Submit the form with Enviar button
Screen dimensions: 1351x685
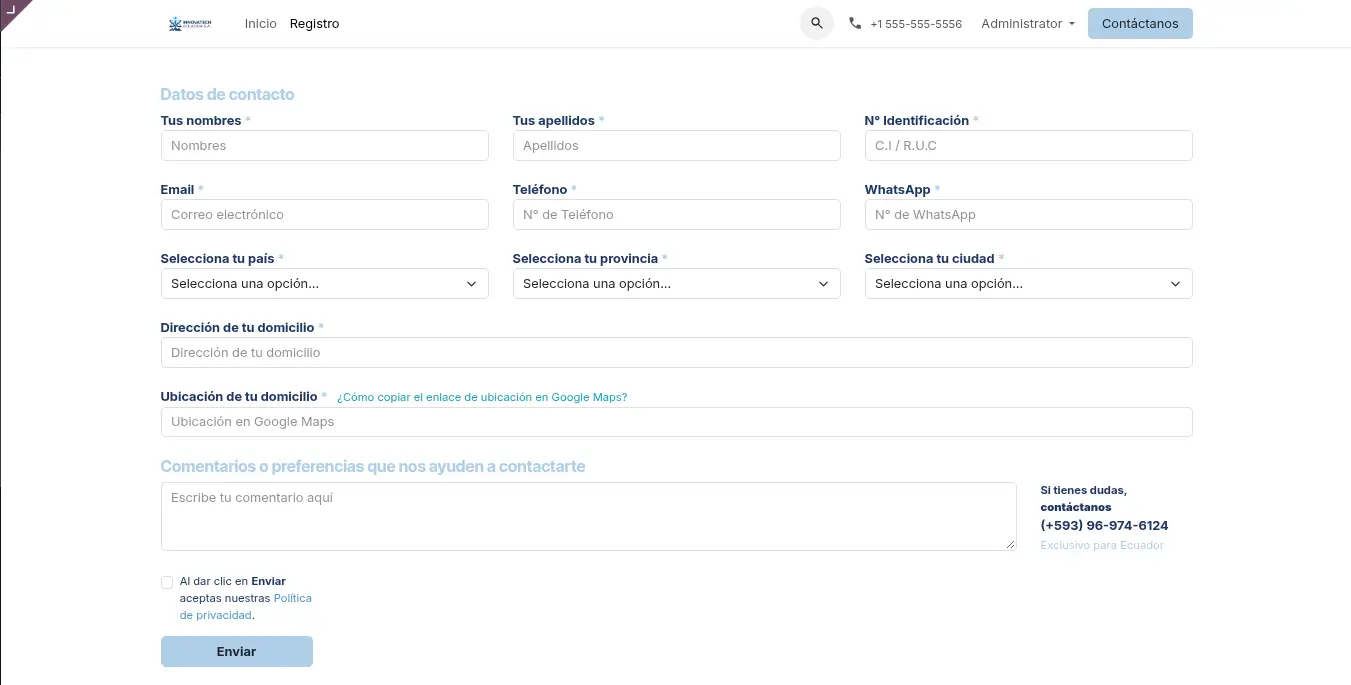click(237, 651)
